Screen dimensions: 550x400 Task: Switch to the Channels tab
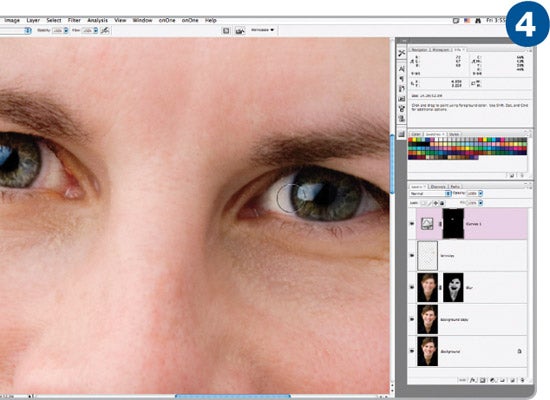(x=438, y=186)
